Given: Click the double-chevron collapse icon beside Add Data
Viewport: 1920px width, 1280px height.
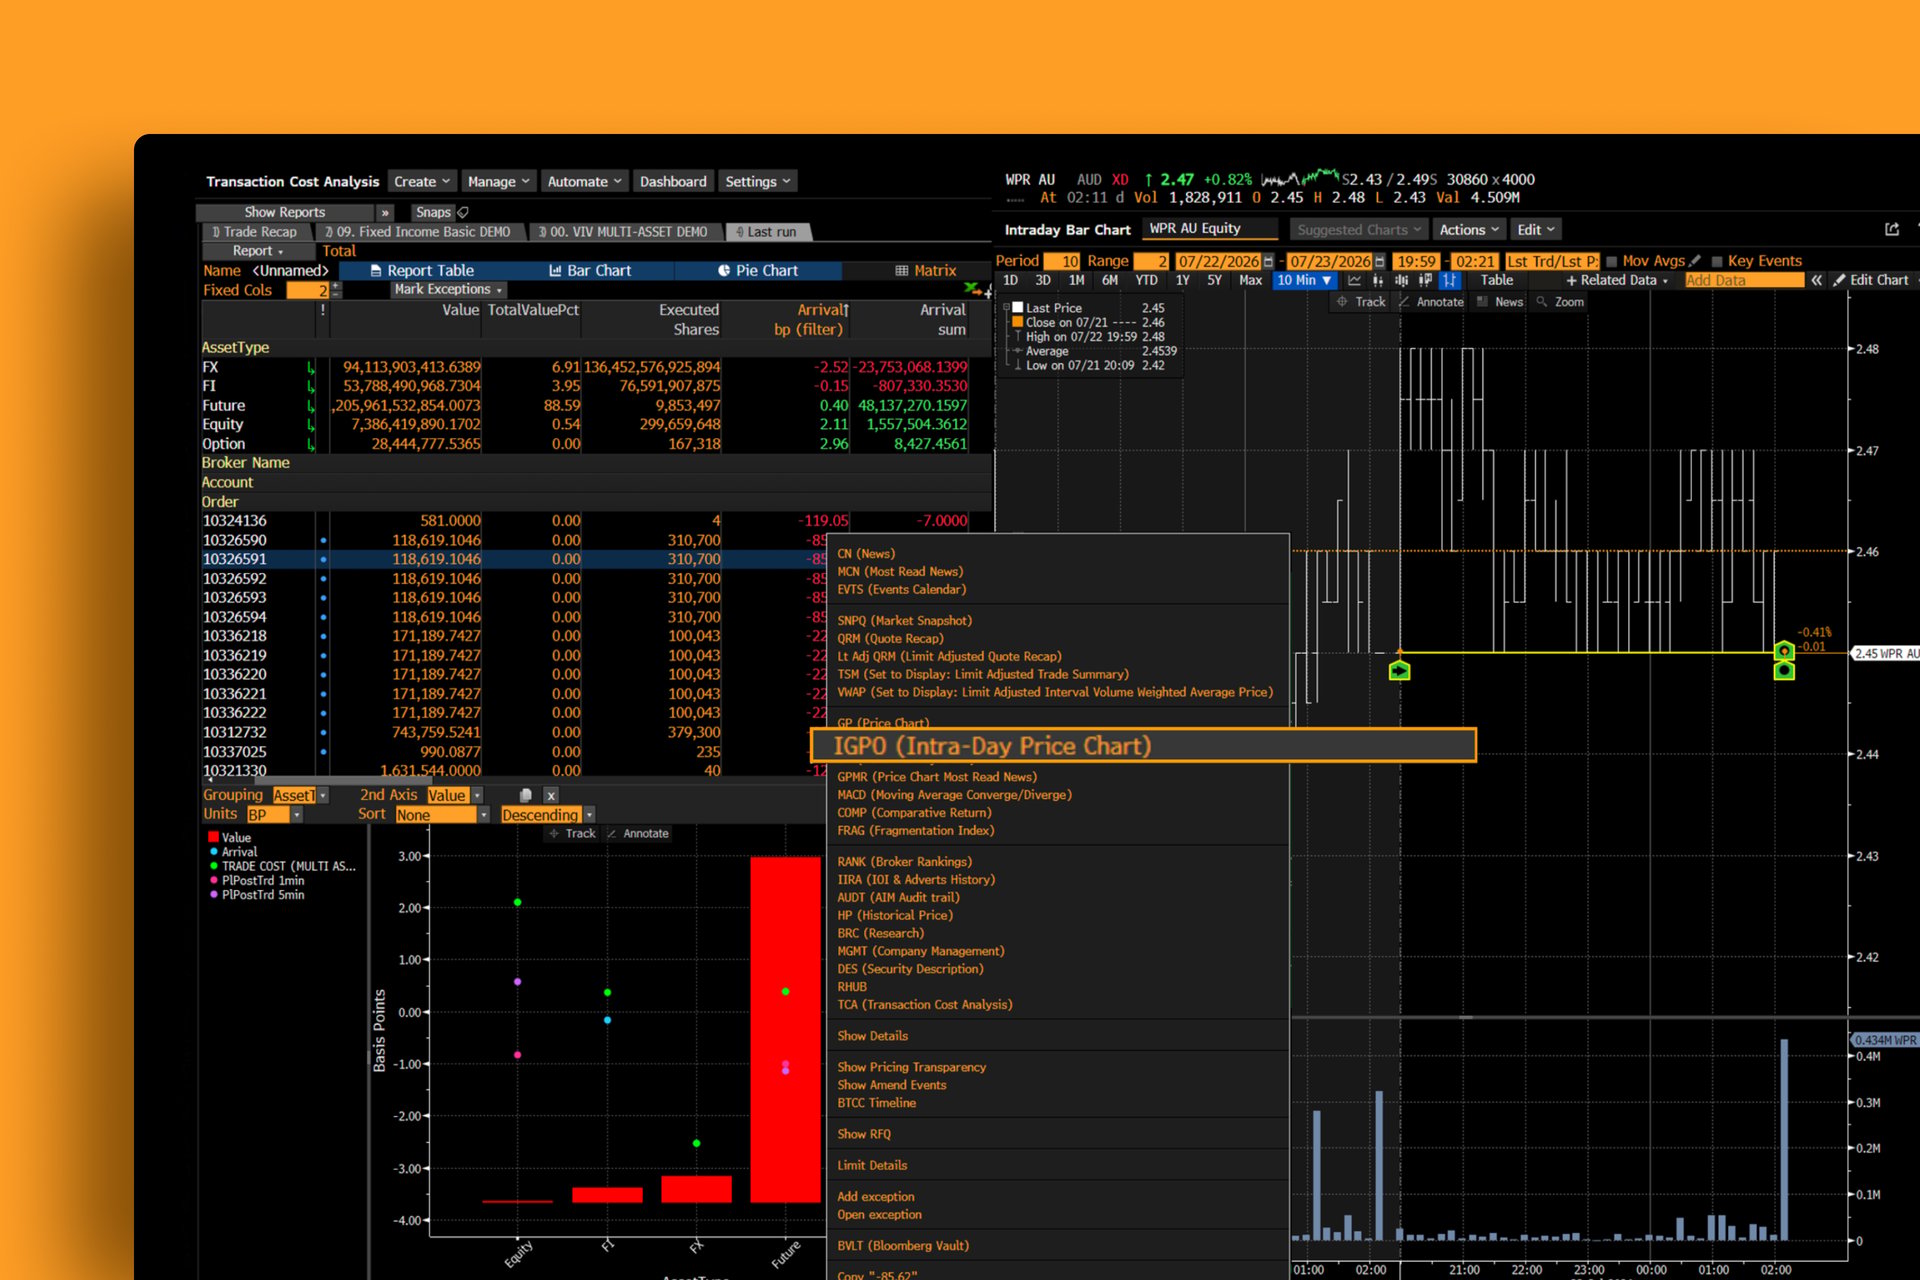Looking at the screenshot, I should point(1817,281).
